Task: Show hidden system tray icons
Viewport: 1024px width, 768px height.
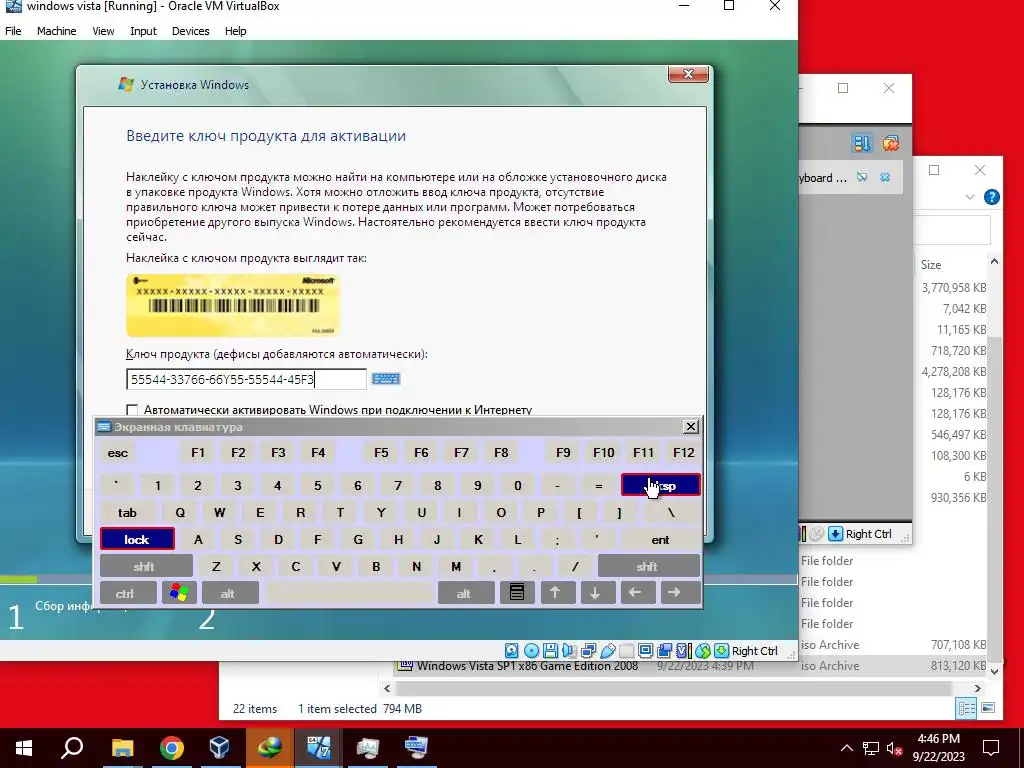Action: click(x=846, y=748)
